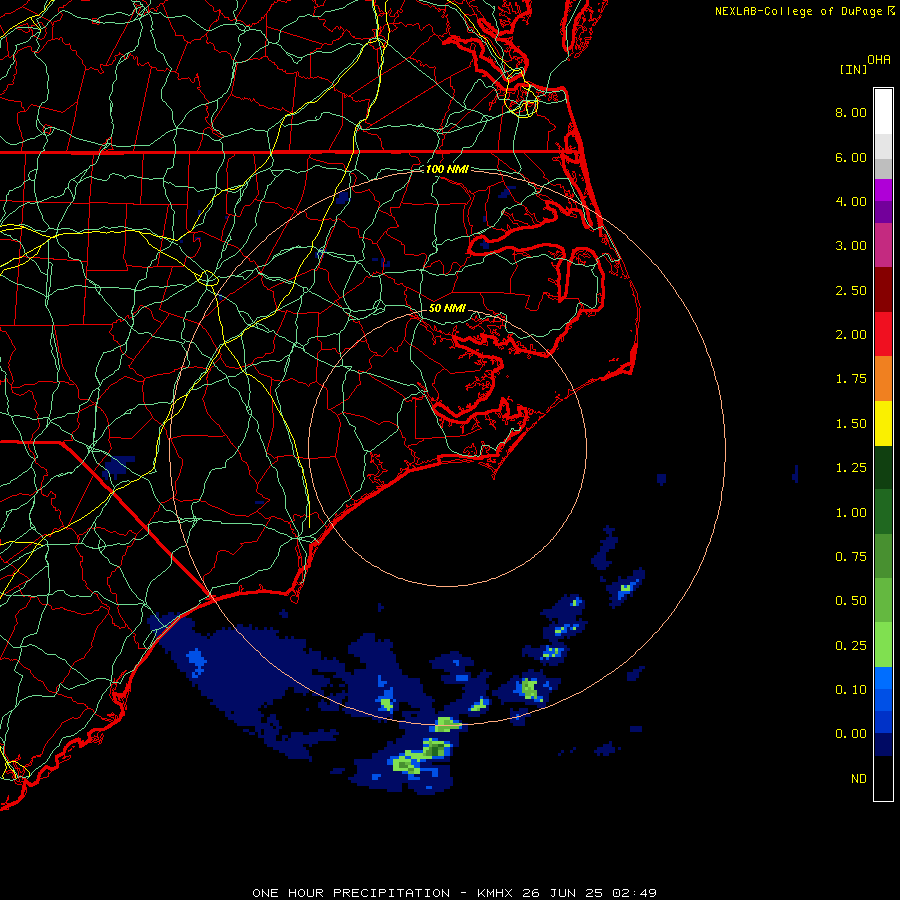900x900 pixels.
Task: Click the 1.25 legend value
Action: (x=851, y=468)
